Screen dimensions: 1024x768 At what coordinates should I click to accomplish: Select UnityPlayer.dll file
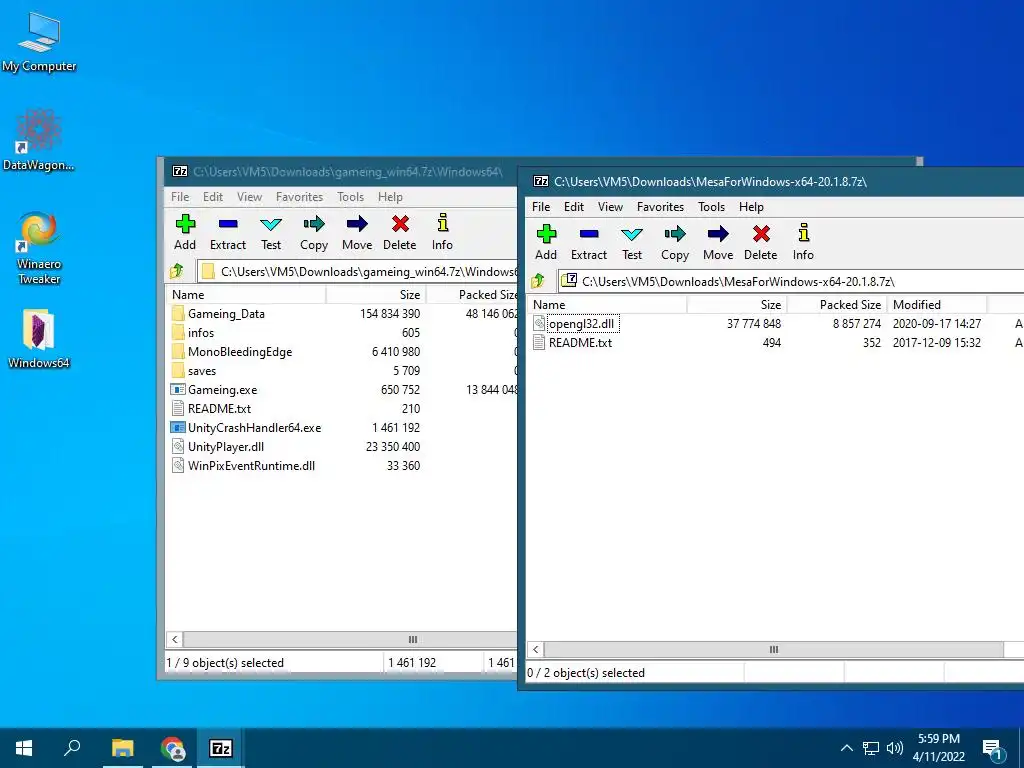coord(218,447)
